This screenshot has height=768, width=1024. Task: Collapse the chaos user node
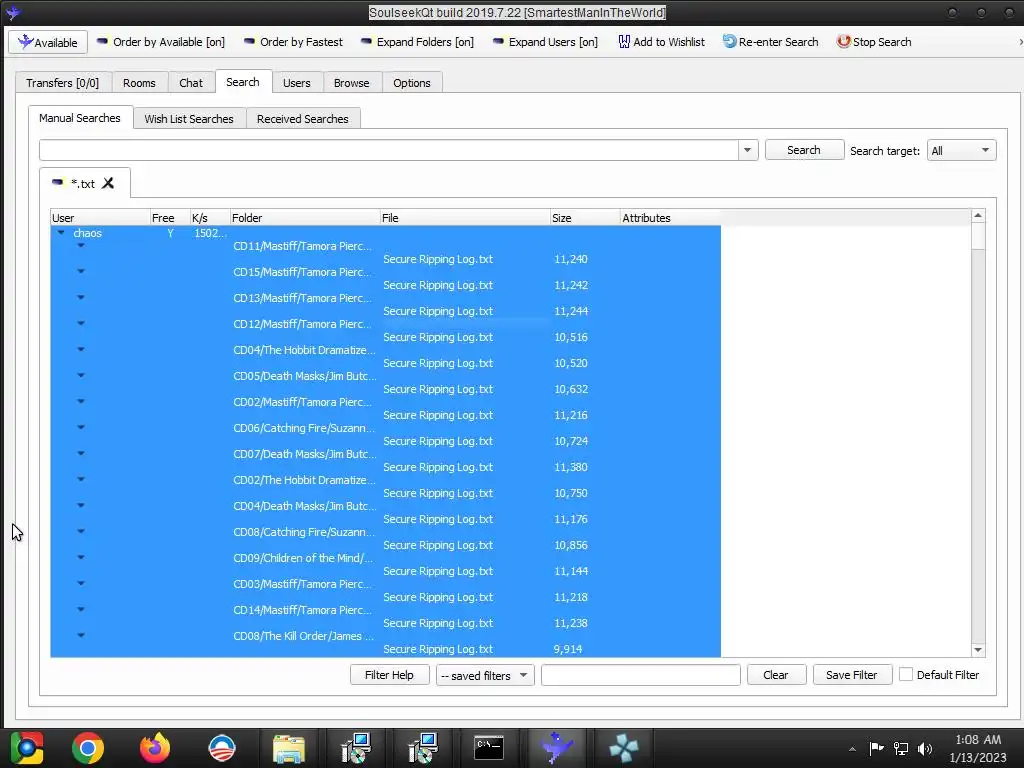[x=61, y=232]
